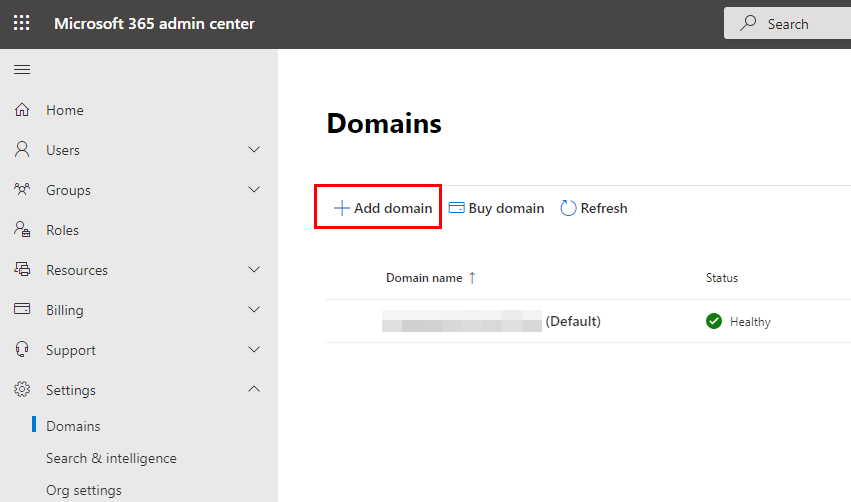Click the Refresh circular arrow icon
Screen dimensions: 851x502
[568, 208]
